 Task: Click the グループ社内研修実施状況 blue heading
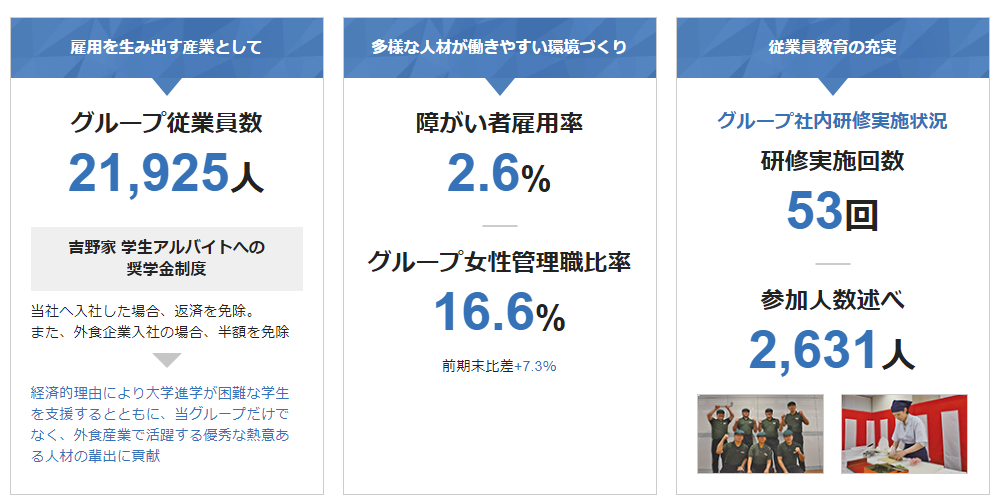coord(832,121)
